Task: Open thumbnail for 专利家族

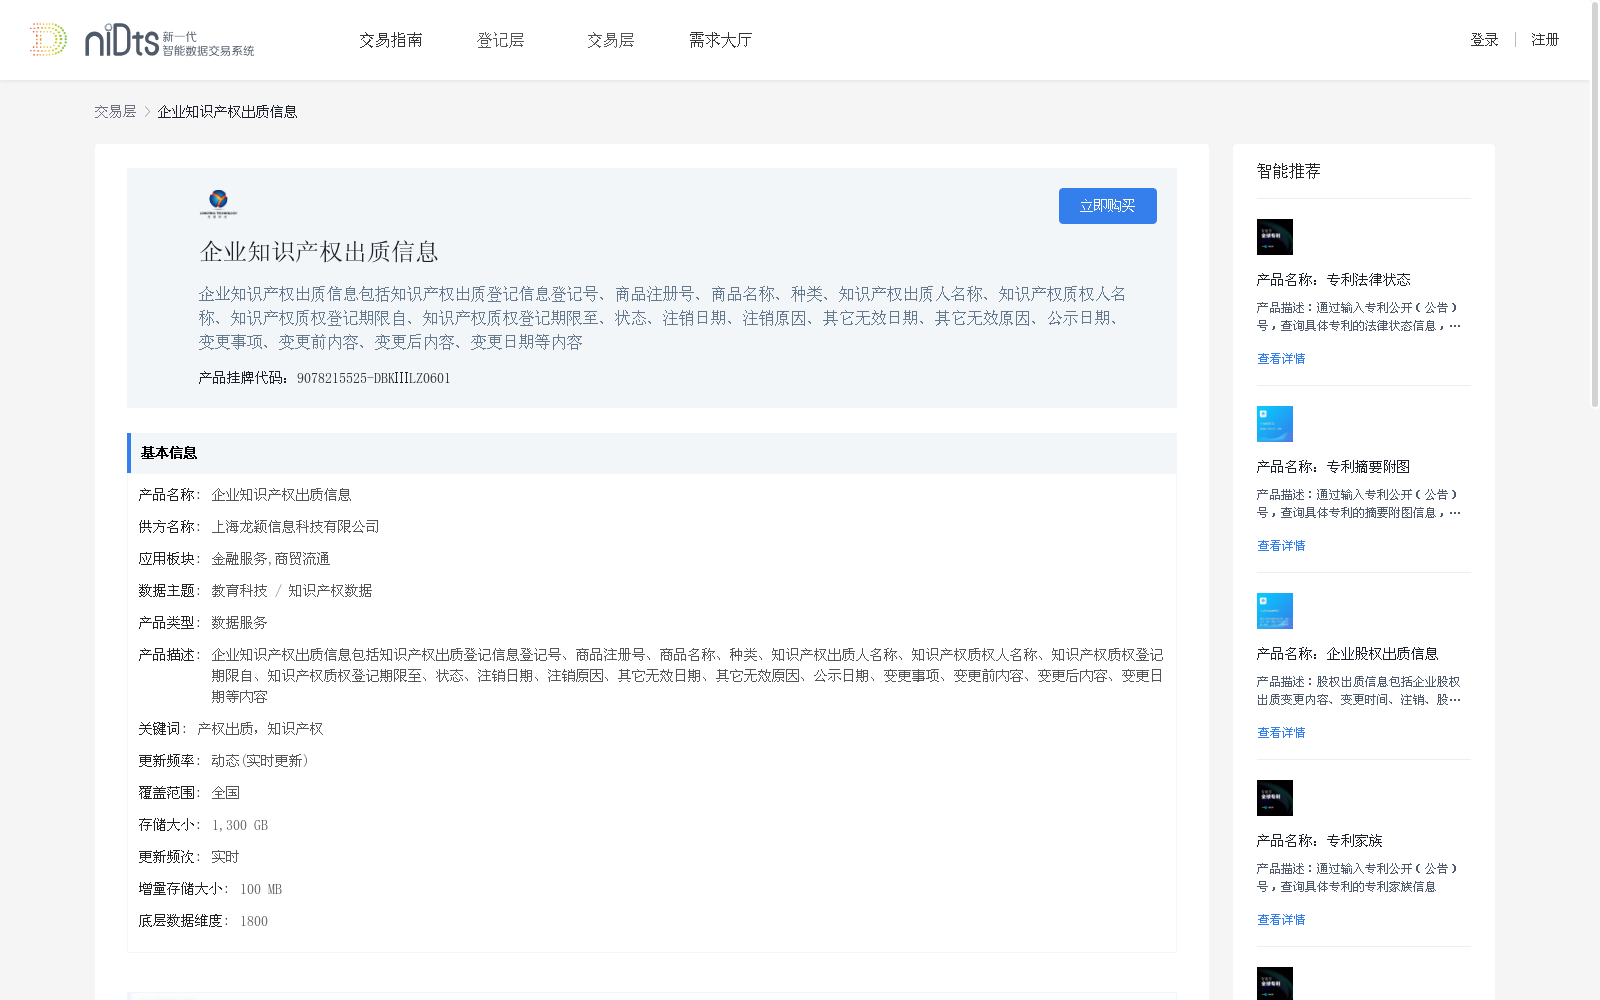Action: click(1275, 798)
